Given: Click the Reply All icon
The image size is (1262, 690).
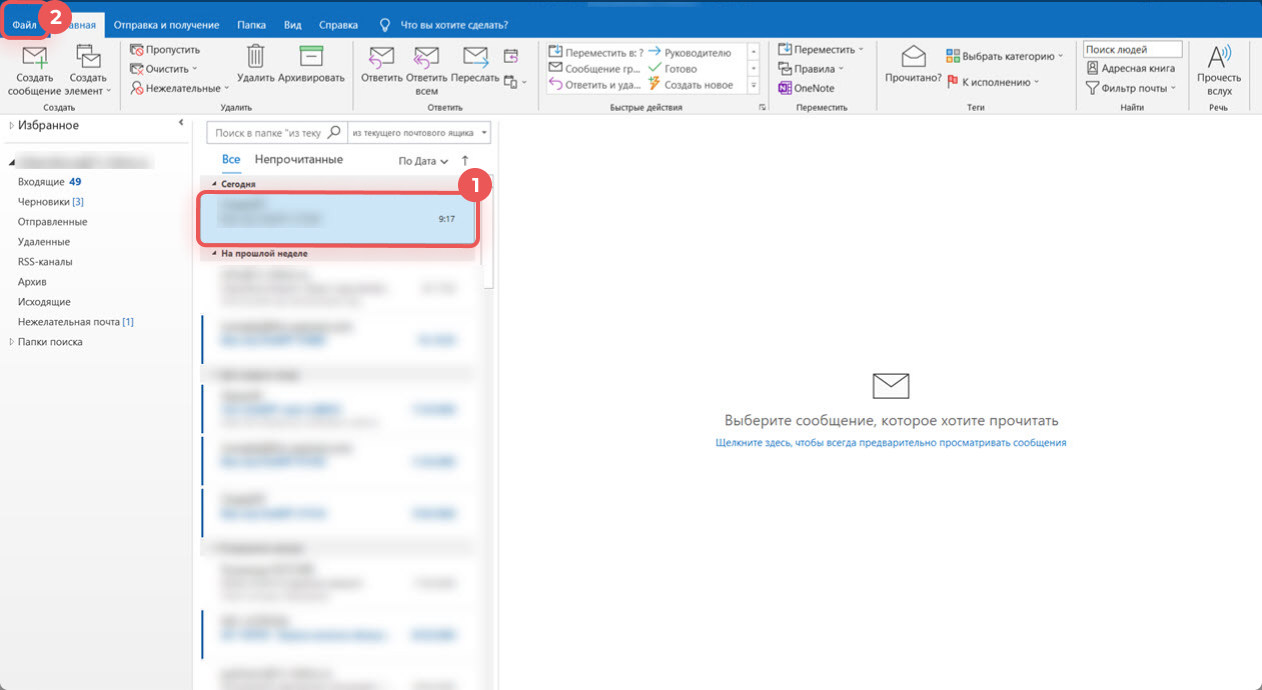Looking at the screenshot, I should coord(426,57).
